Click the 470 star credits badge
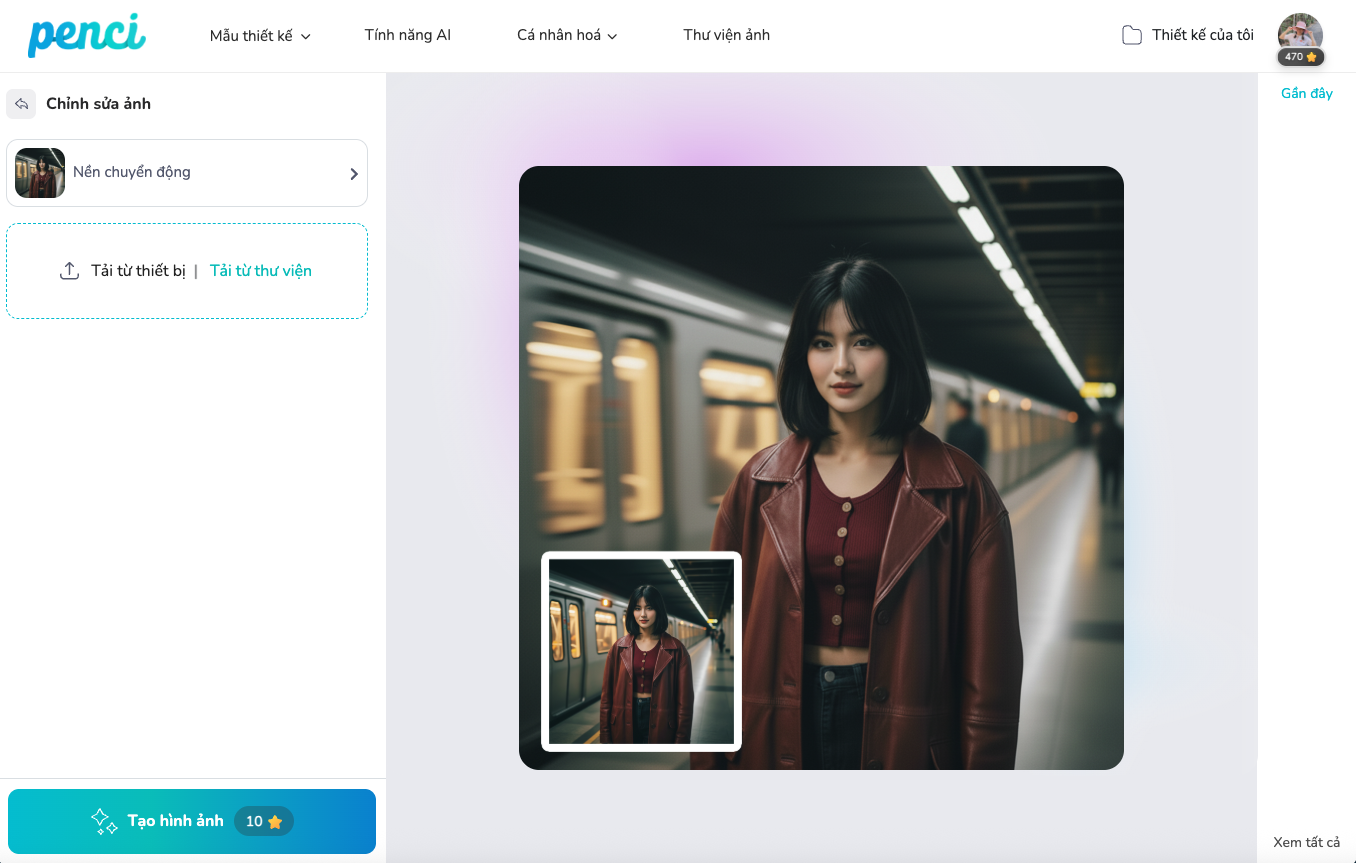Viewport: 1356px width, 863px height. click(x=1300, y=57)
